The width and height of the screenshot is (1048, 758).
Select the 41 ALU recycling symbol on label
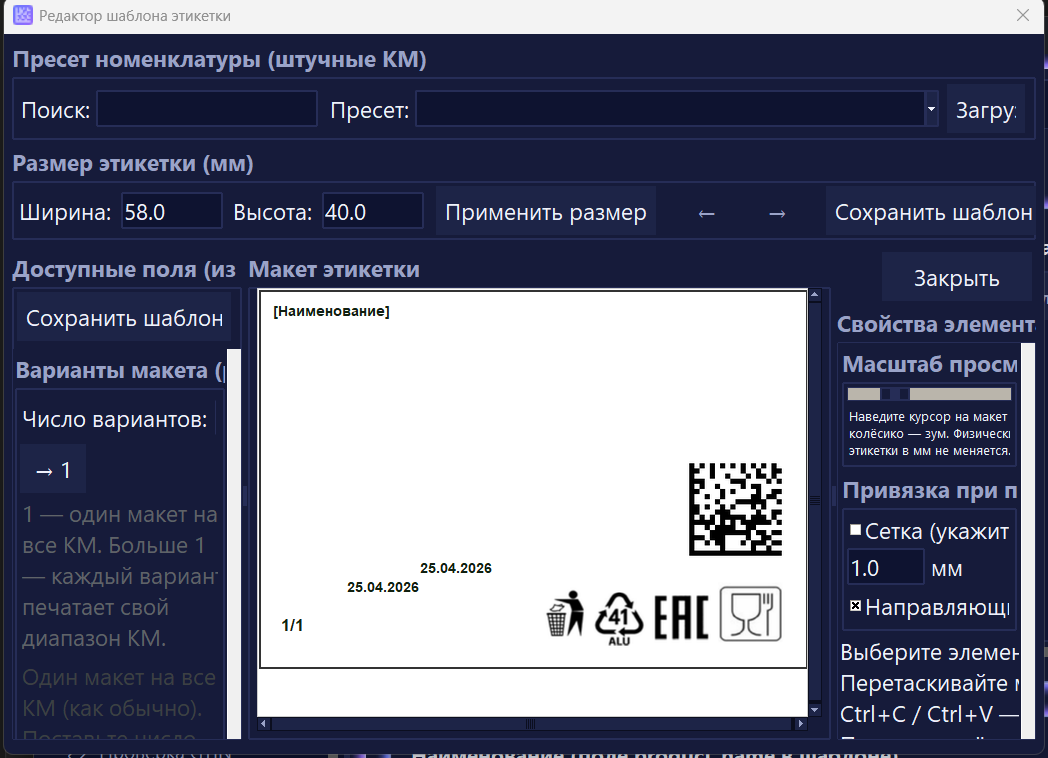[x=619, y=618]
